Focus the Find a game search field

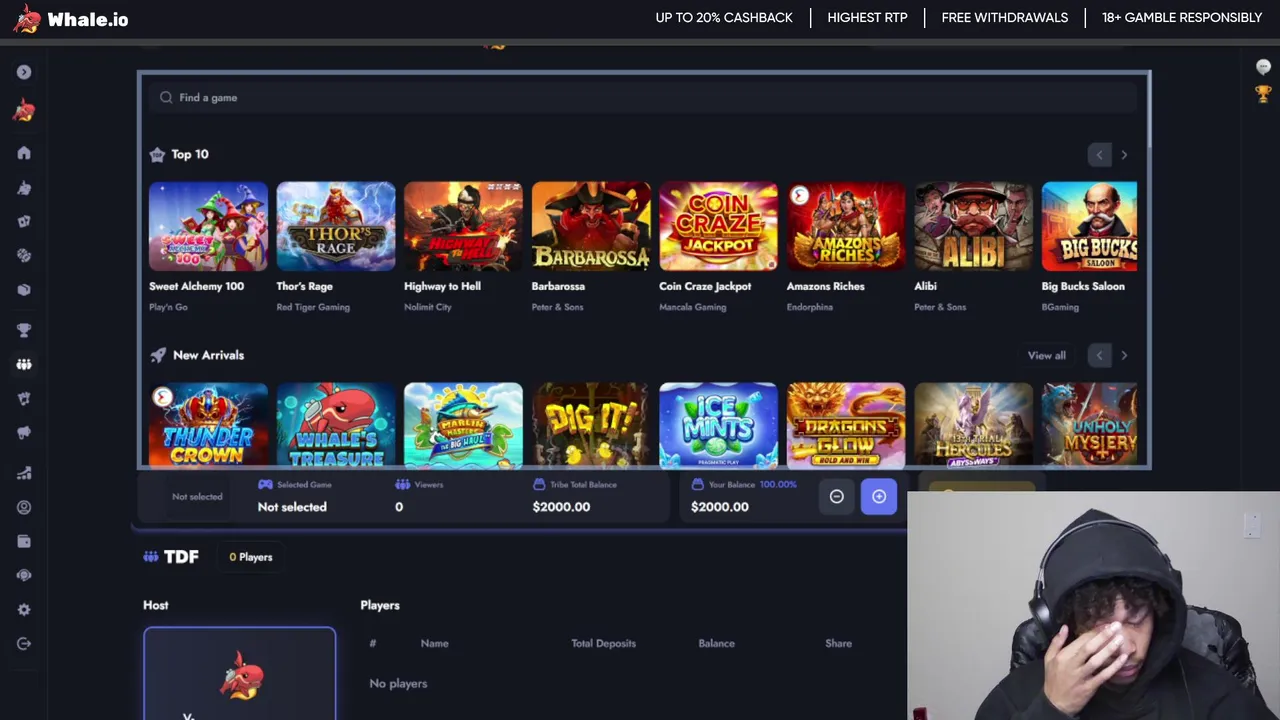[644, 97]
